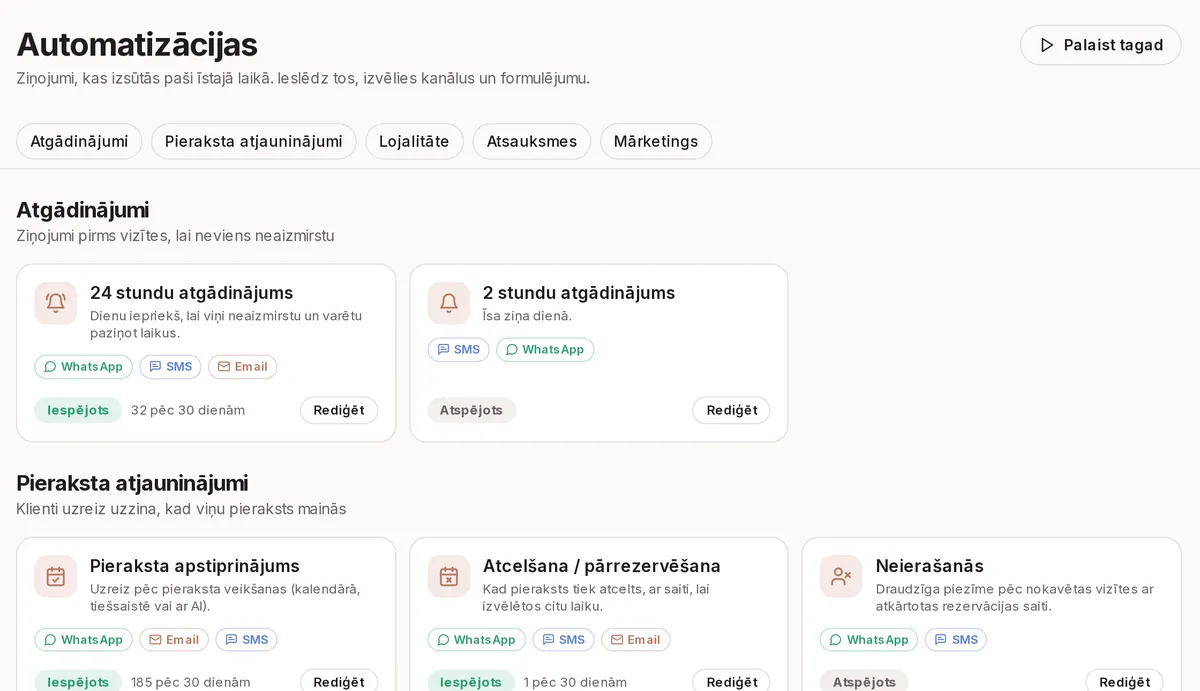This screenshot has width=1200, height=691.
Task: Select SMS chip in 24 stundu atgādinājums
Action: point(170,367)
